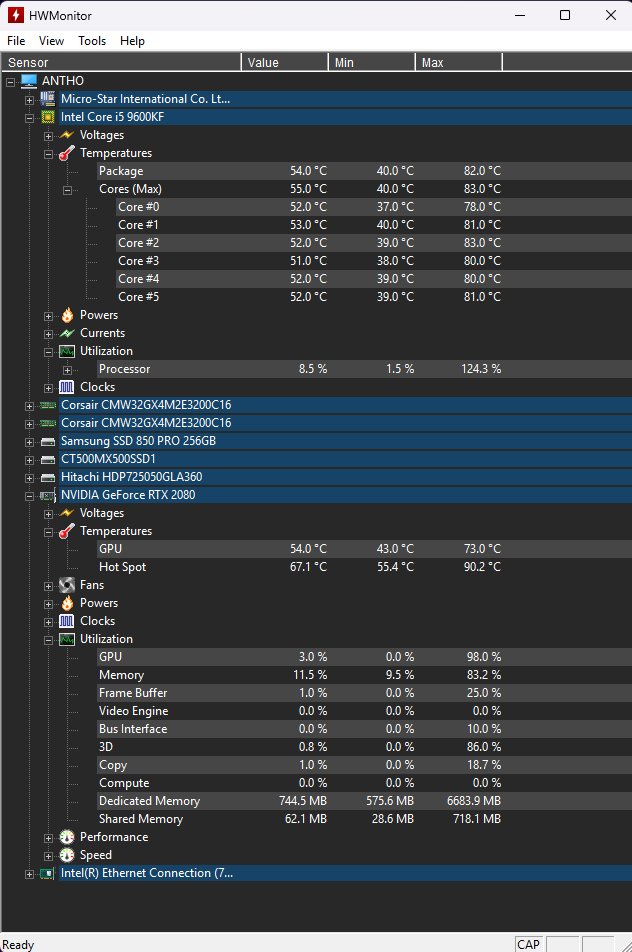Viewport: 632px width, 952px height.
Task: Click the NVIDIA RTX 2080 graphics card icon
Action: pyautogui.click(x=47, y=495)
